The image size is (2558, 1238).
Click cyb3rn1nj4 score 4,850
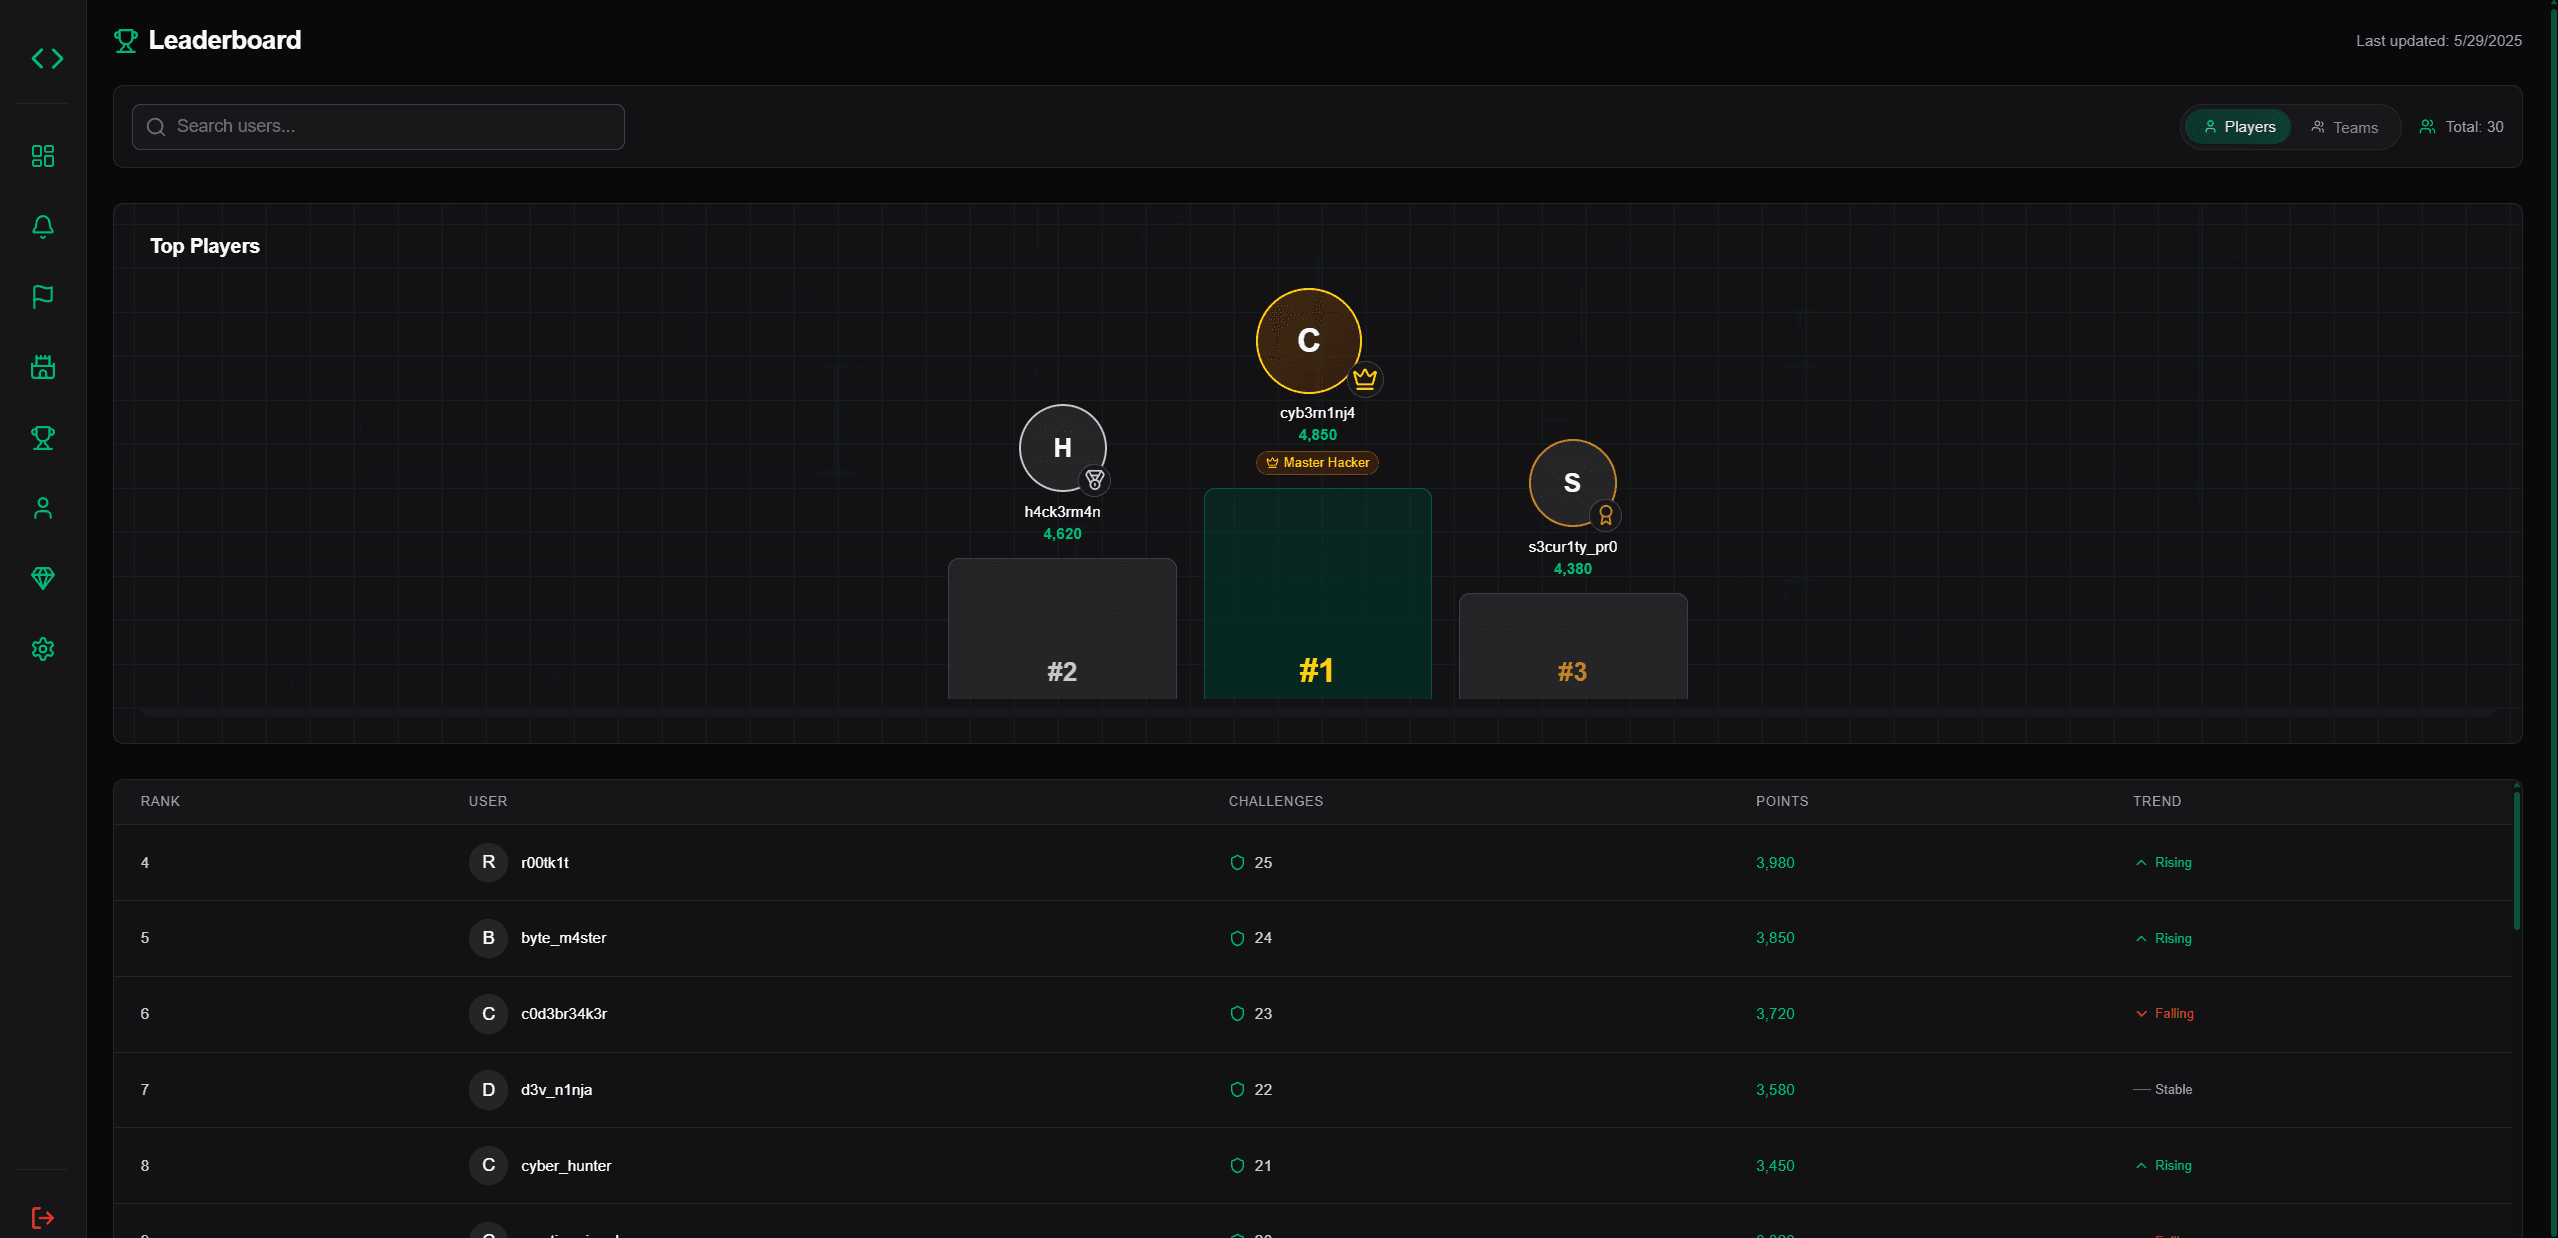[x=1317, y=435]
